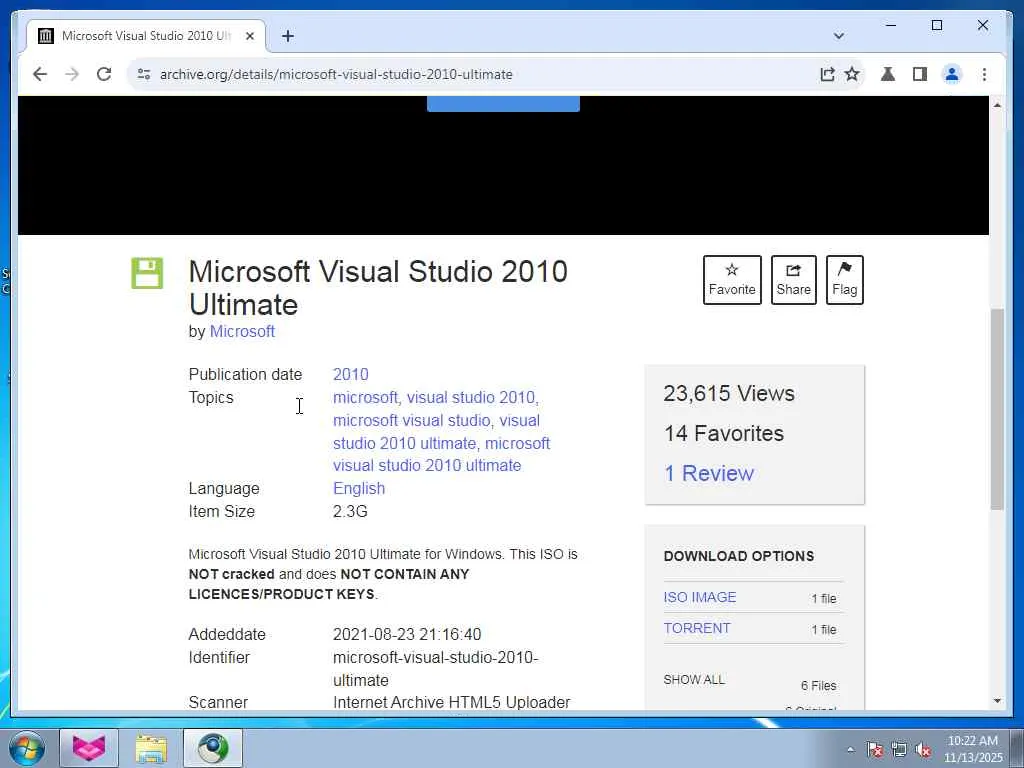Open a new browser tab
The image size is (1024, 768).
pos(288,36)
